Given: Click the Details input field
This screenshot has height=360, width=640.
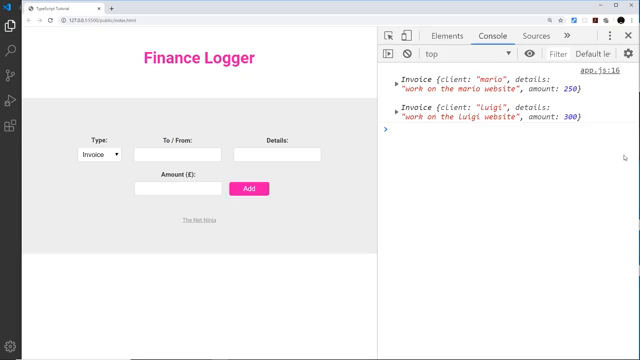Looking at the screenshot, I should point(277,155).
